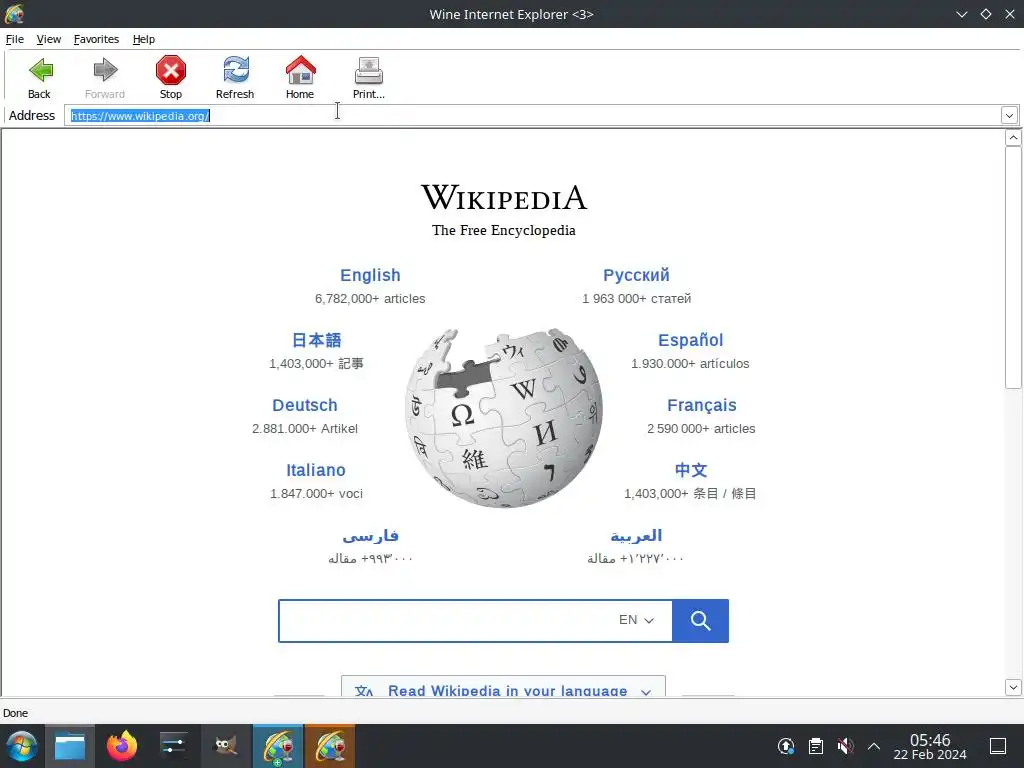Click the page scrollbar up arrow
This screenshot has height=768, width=1024.
[x=1013, y=137]
